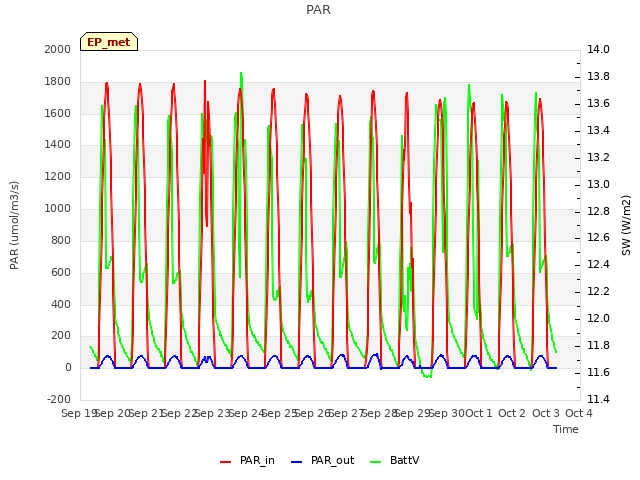Click the 13.8 right axis tick
The height and width of the screenshot is (480, 640).
[x=598, y=76]
